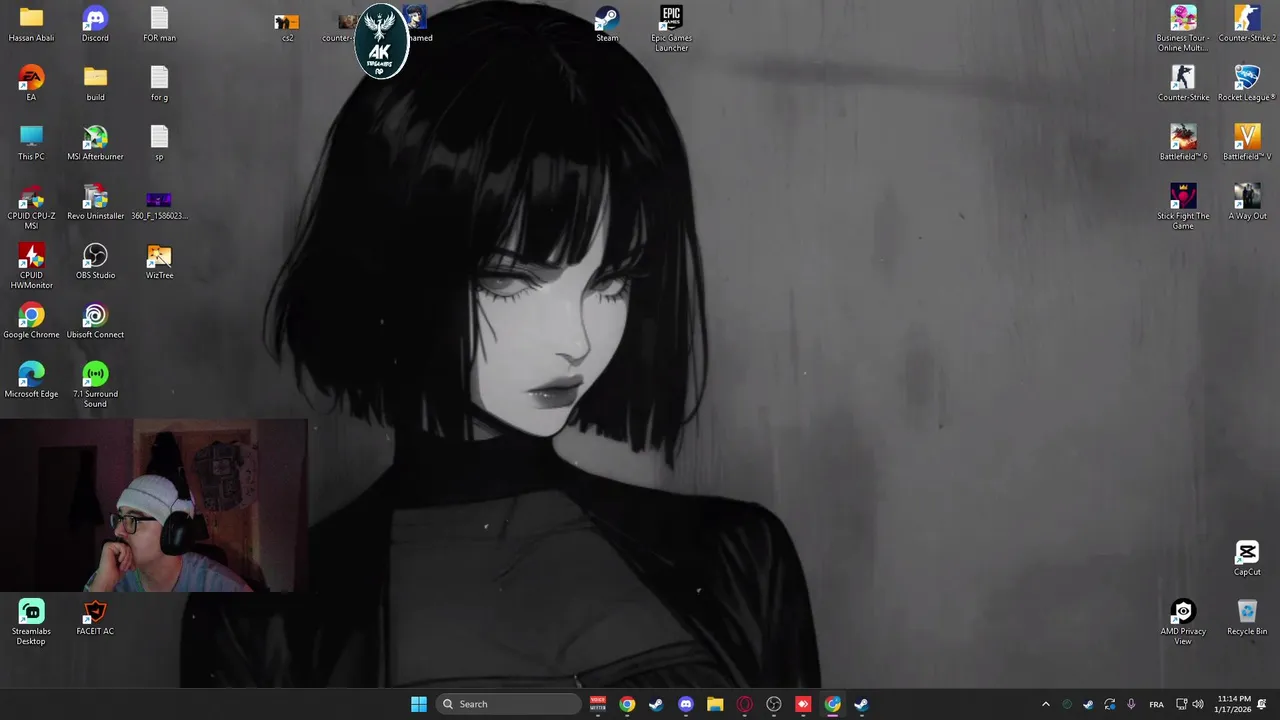Launch Streamlabs Desktop shortcut
Viewport: 1280px width, 720px height.
(x=31, y=622)
